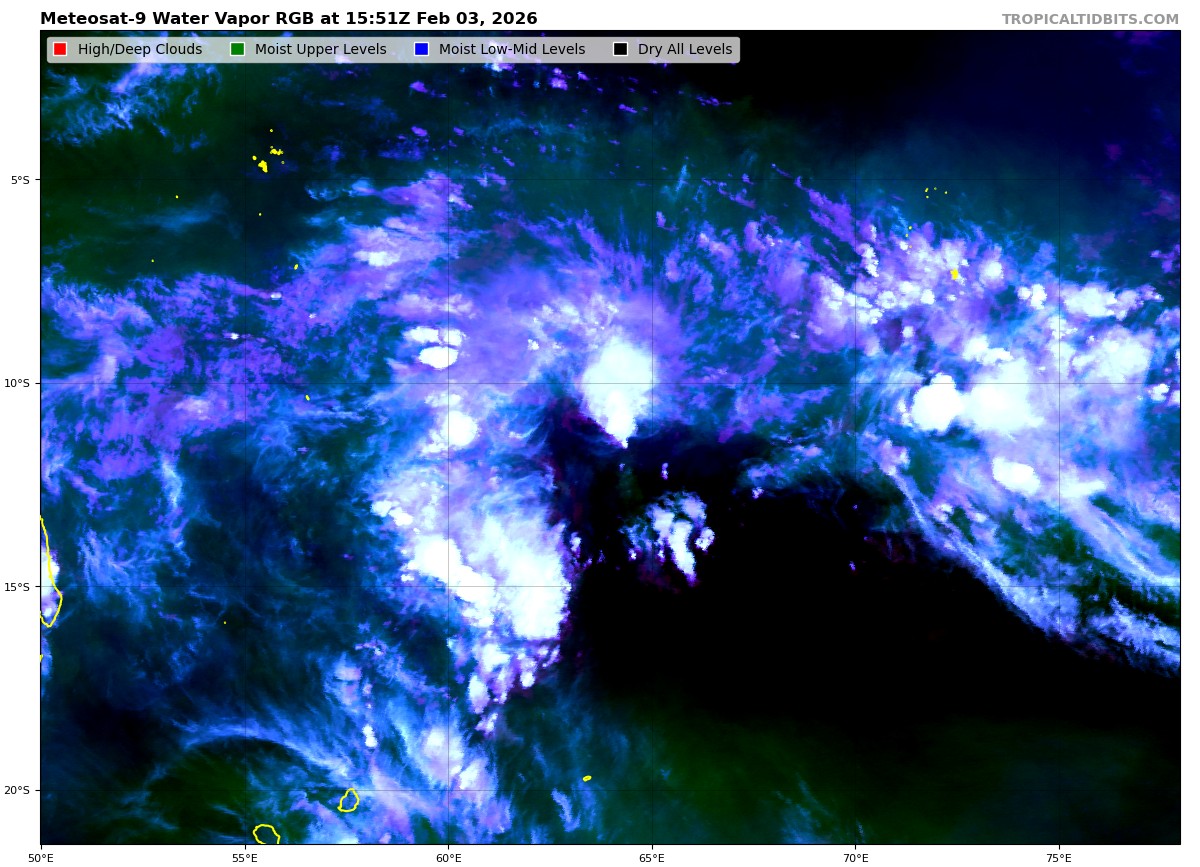Open the TROPICALTIDBITS.COM watermark link

pyautogui.click(x=1090, y=20)
